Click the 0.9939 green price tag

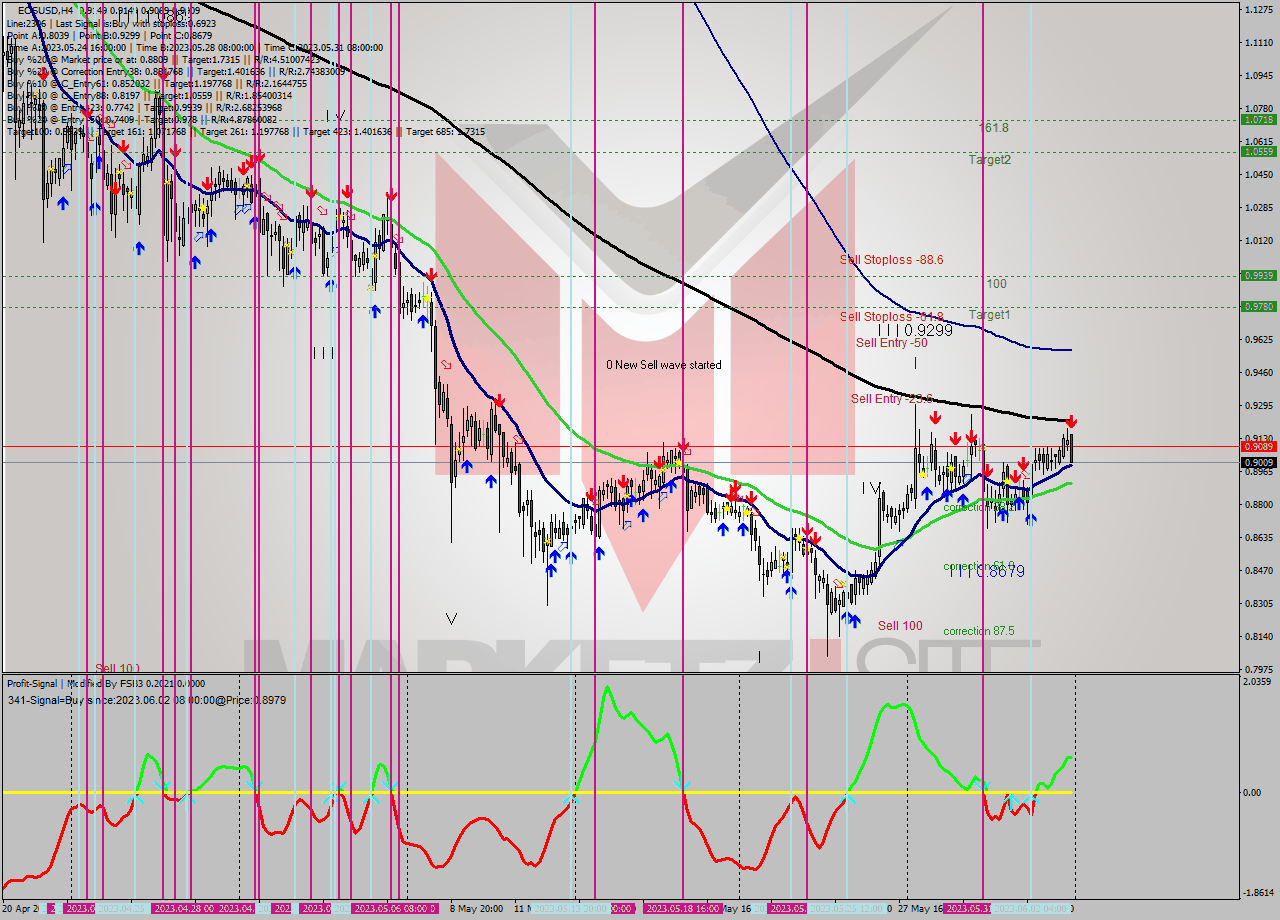click(1258, 275)
